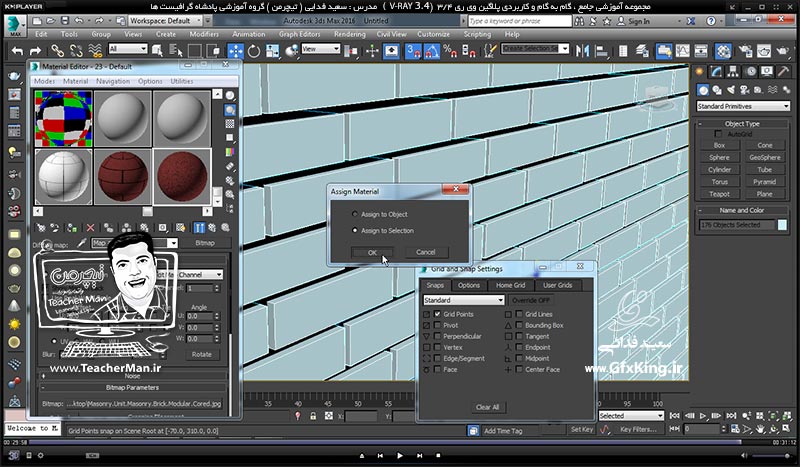Select the Lights category in Create panel

click(x=731, y=90)
